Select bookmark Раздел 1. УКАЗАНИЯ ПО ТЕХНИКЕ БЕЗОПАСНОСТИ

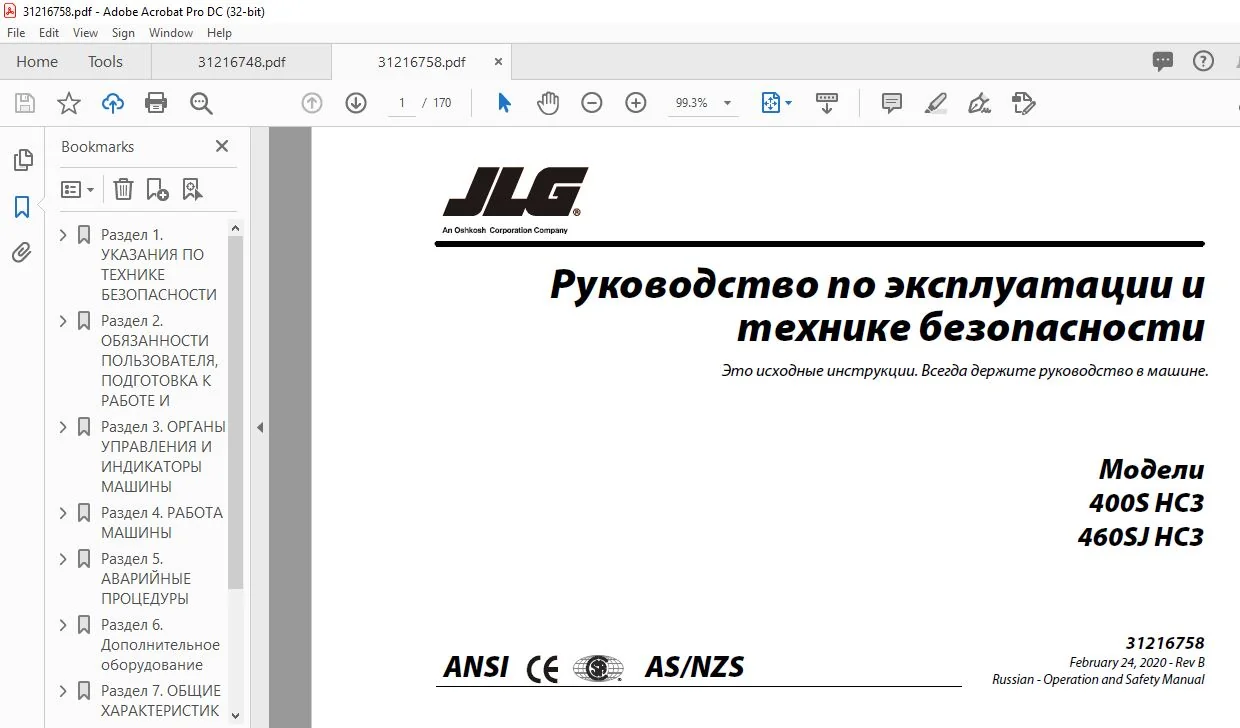(159, 264)
